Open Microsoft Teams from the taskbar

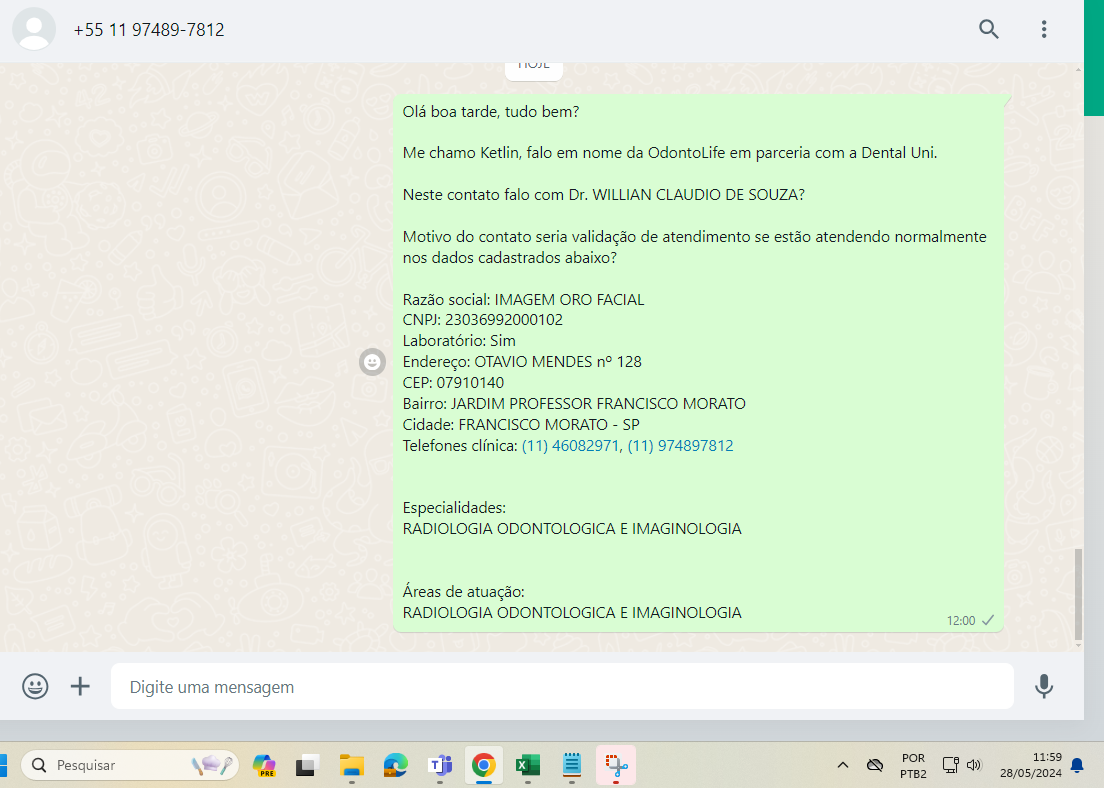coord(440,765)
